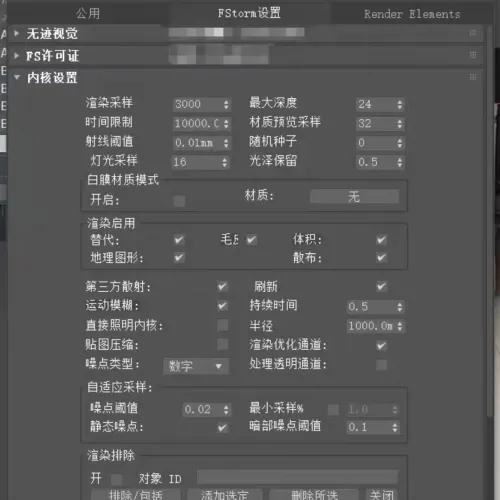Click the 随机种子 spinner arrows
Viewport: 500px width, 500px height.
pos(400,143)
